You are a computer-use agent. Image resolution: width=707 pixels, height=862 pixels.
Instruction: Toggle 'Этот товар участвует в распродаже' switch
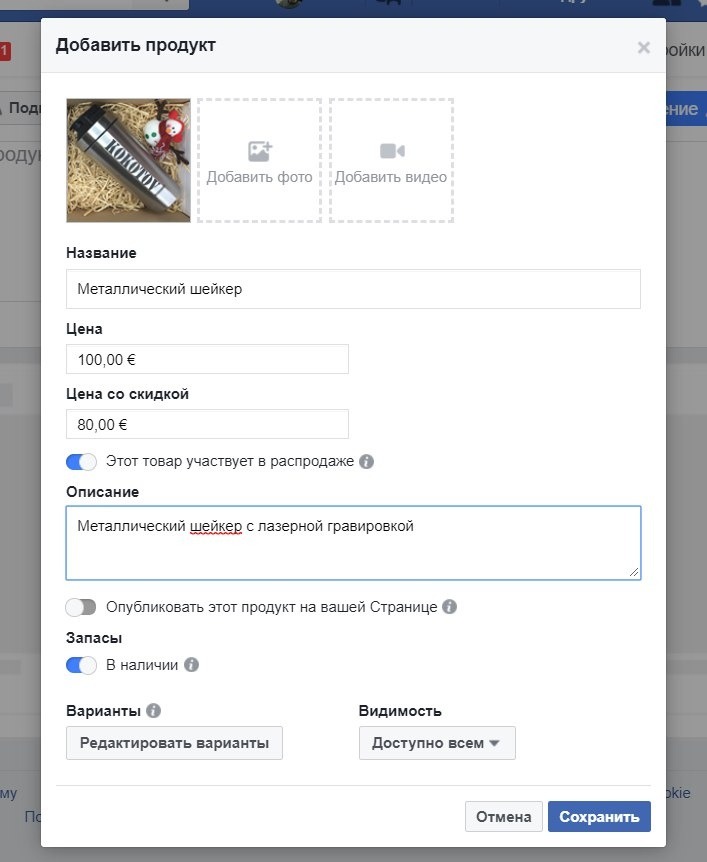81,461
